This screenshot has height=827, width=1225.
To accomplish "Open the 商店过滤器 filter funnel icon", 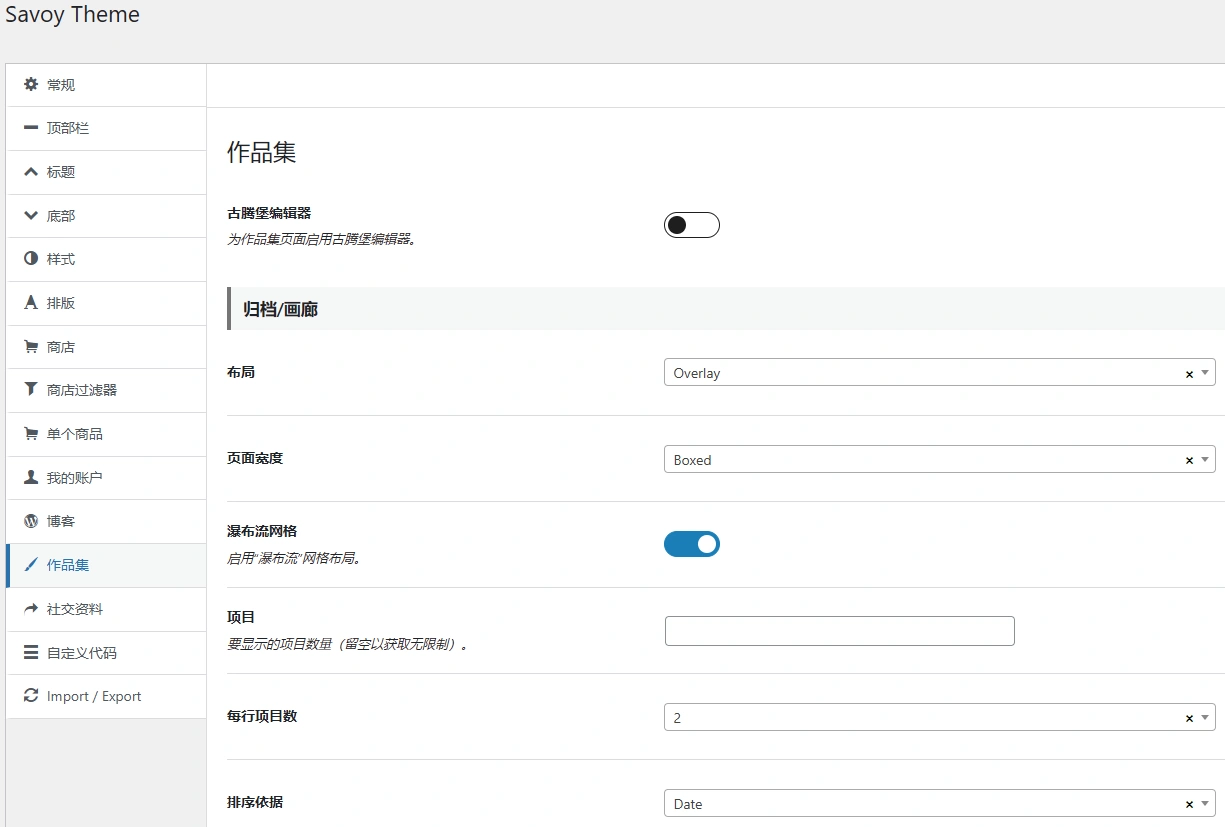I will pyautogui.click(x=30, y=390).
